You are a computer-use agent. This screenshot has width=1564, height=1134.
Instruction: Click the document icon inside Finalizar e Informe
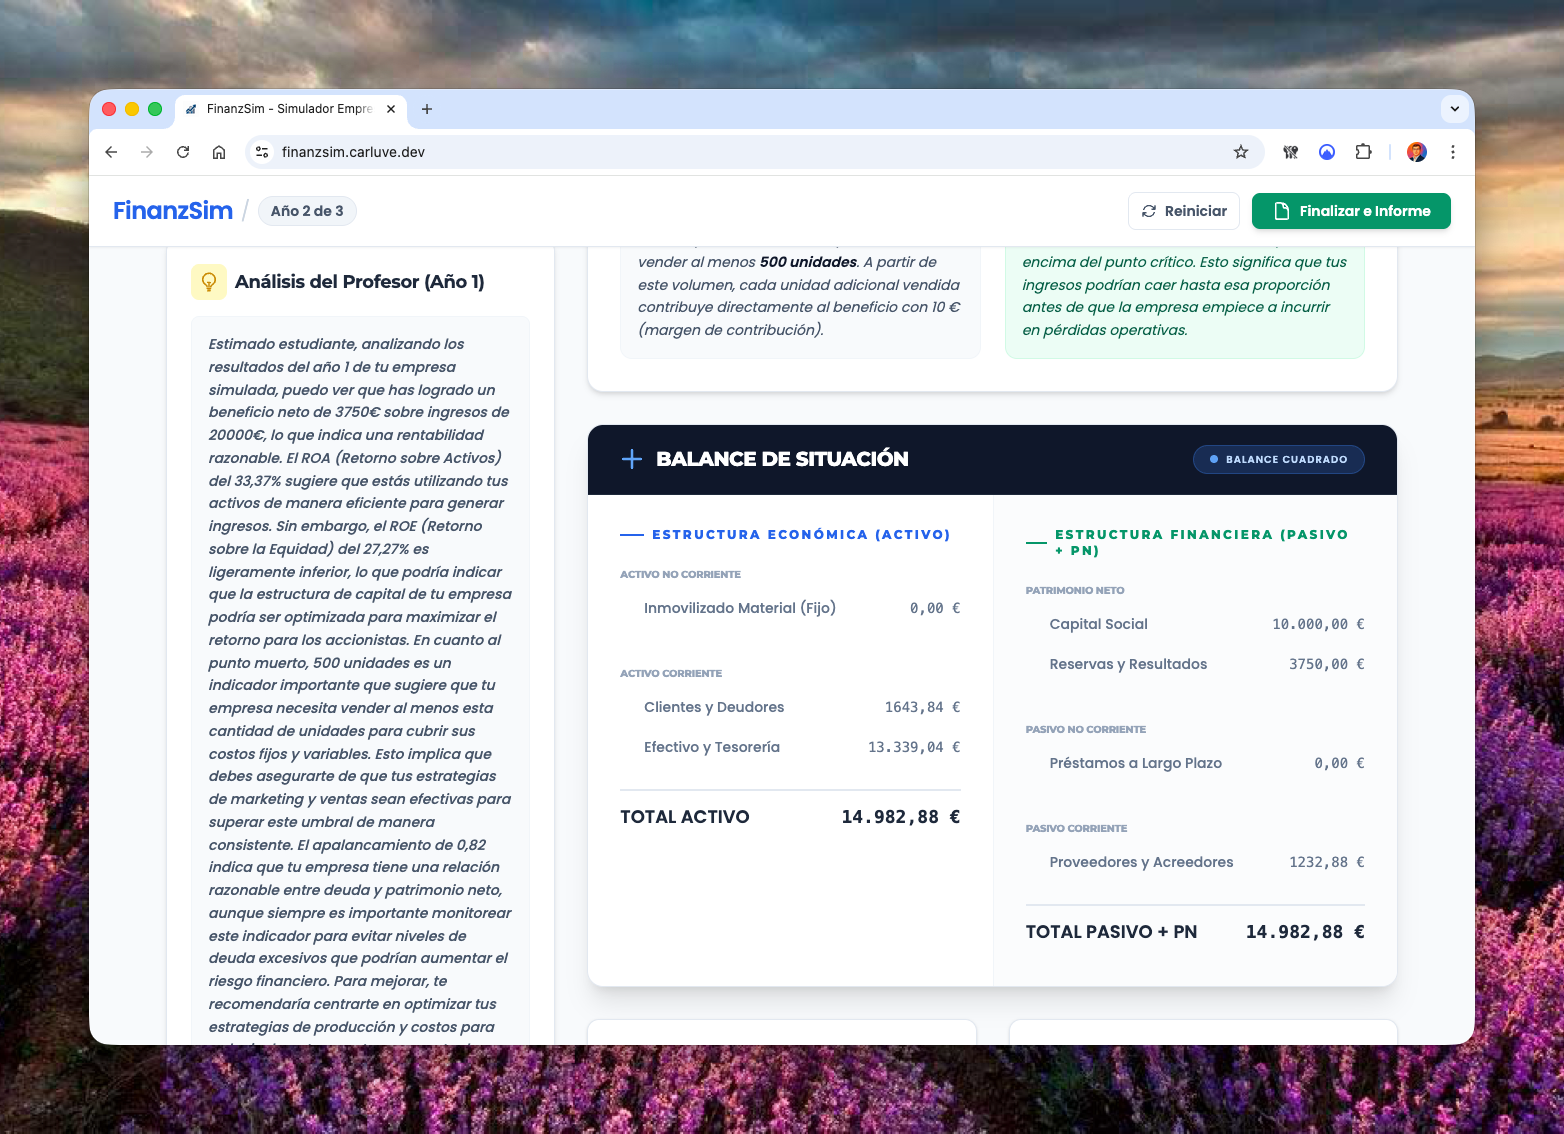(1281, 211)
